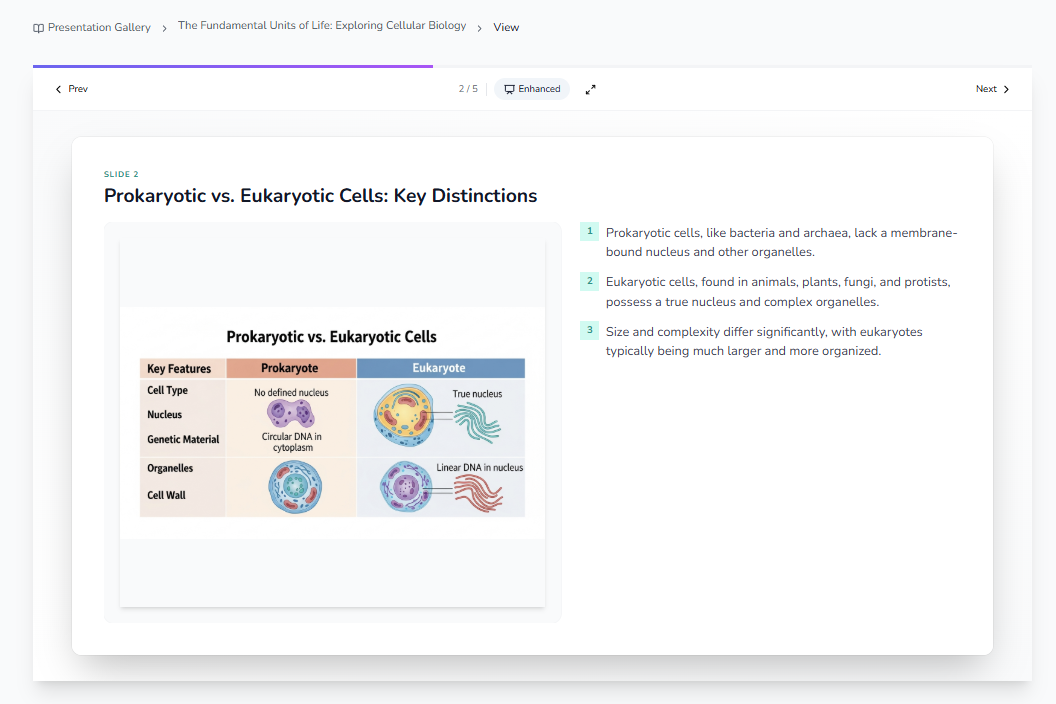Screen dimensions: 1056x704
Task: Go to the next slide using the Next label
Action: tap(986, 89)
